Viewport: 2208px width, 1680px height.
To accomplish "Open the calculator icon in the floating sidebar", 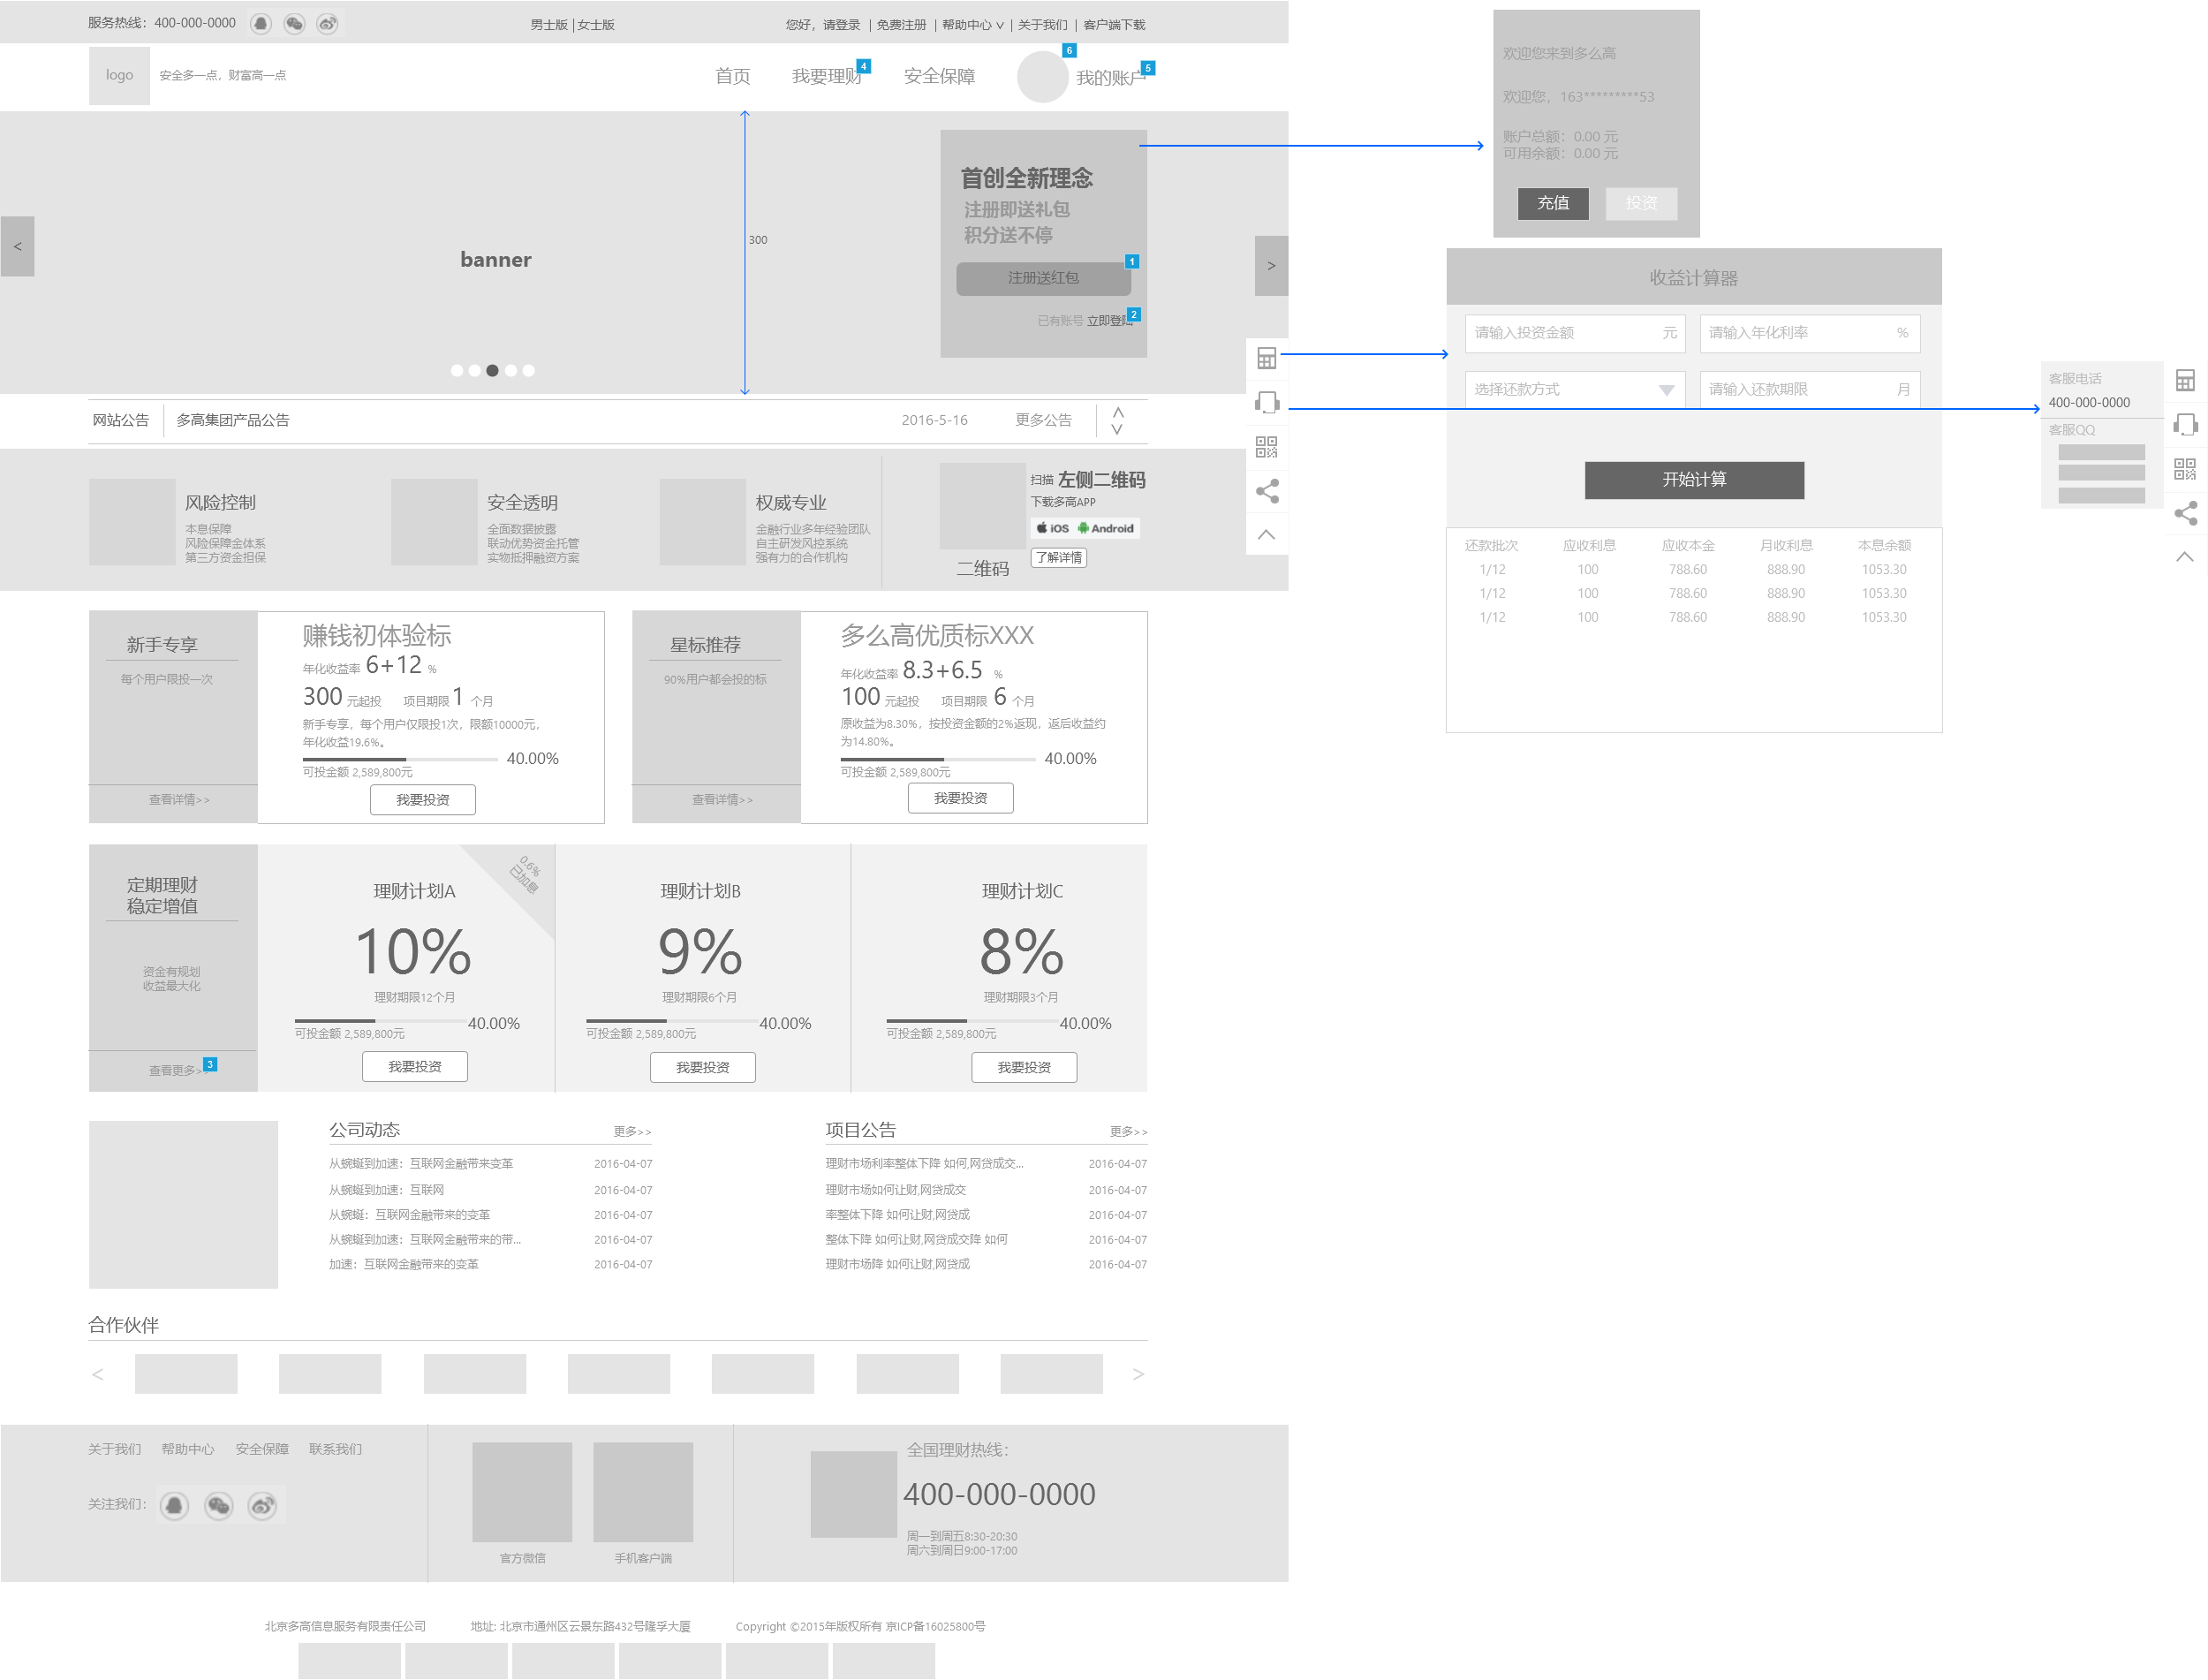I will click(x=1266, y=358).
